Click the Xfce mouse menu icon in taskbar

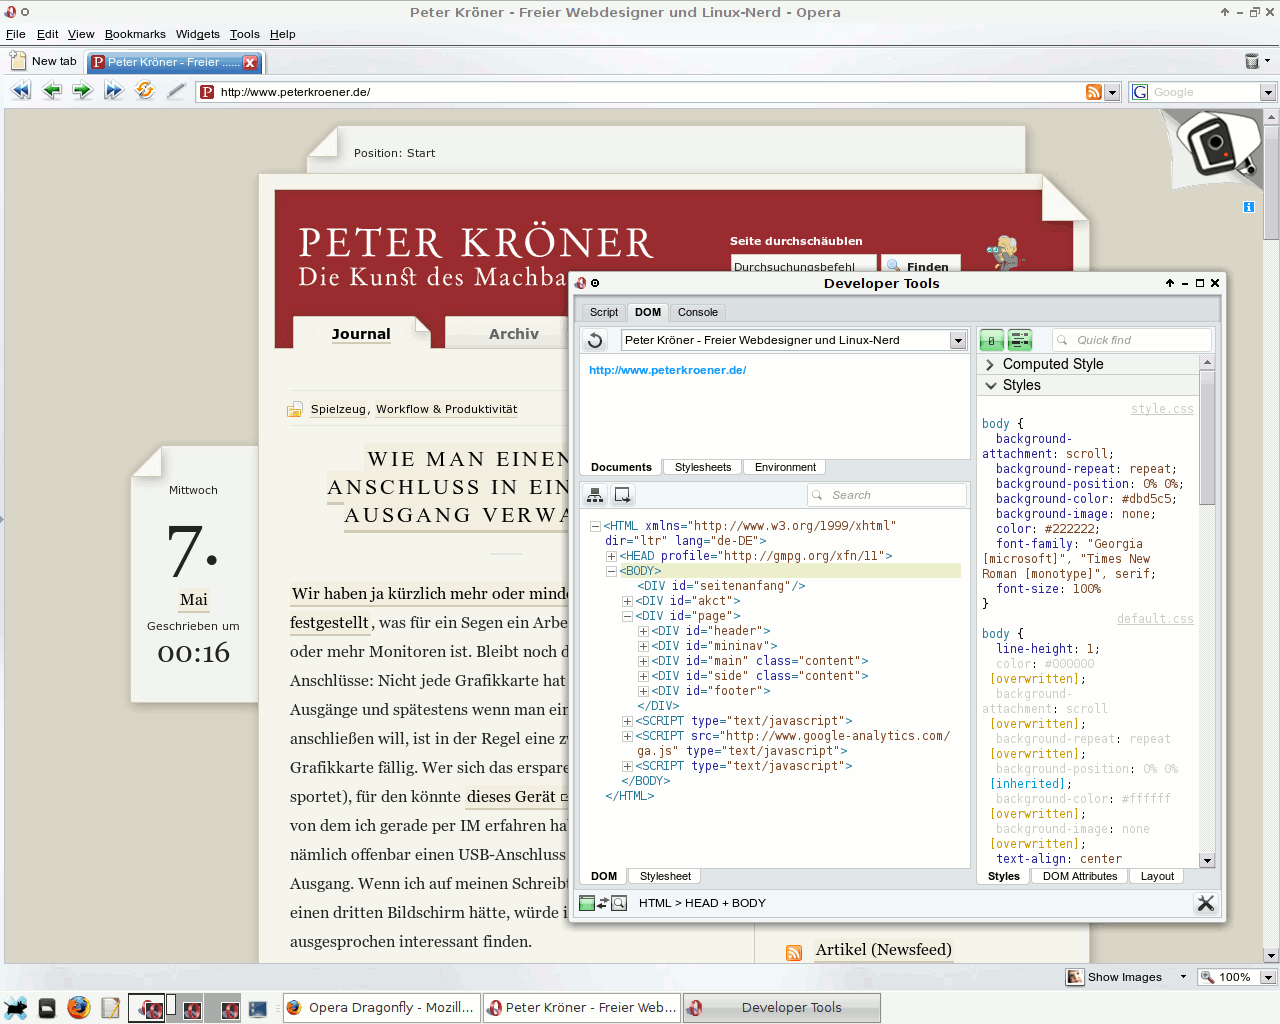[16, 1008]
